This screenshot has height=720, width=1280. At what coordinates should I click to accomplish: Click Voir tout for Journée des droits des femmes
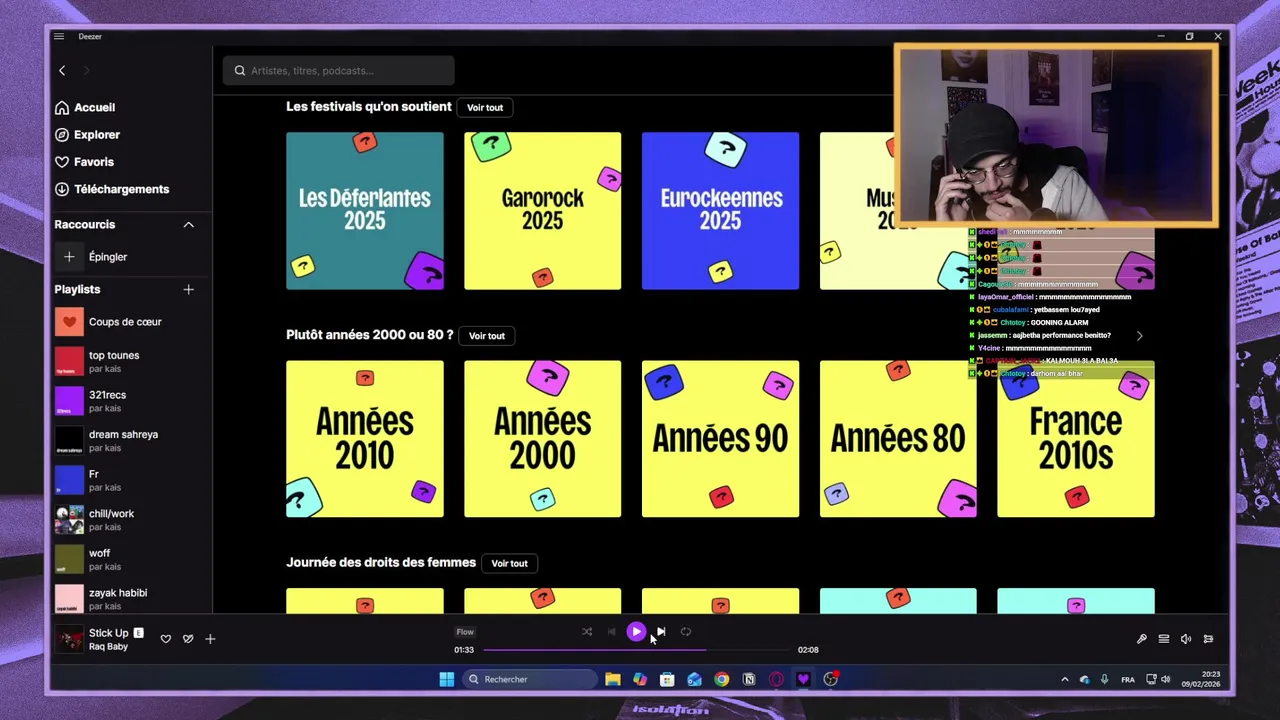click(509, 563)
